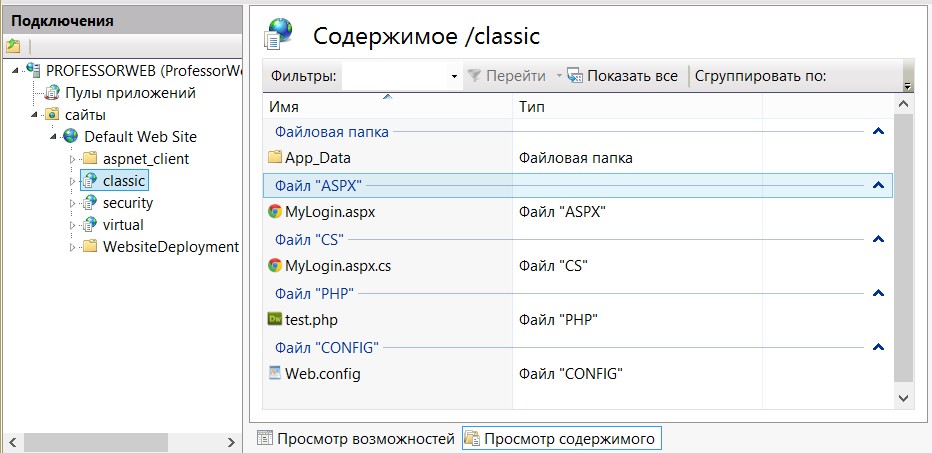Collapse the Файл "ASPX" group
This screenshot has height=453, width=932.
pyautogui.click(x=878, y=185)
